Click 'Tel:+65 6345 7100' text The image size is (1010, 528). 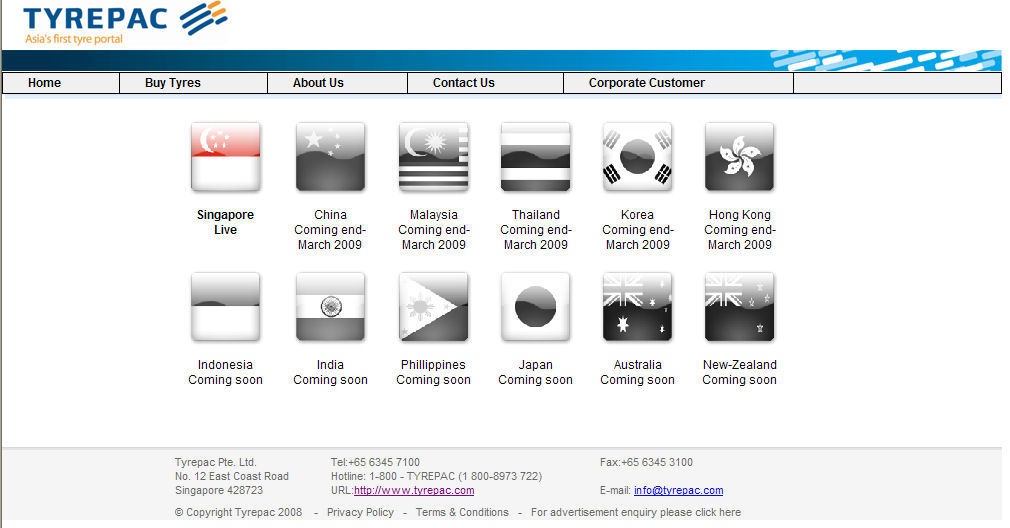pos(375,462)
